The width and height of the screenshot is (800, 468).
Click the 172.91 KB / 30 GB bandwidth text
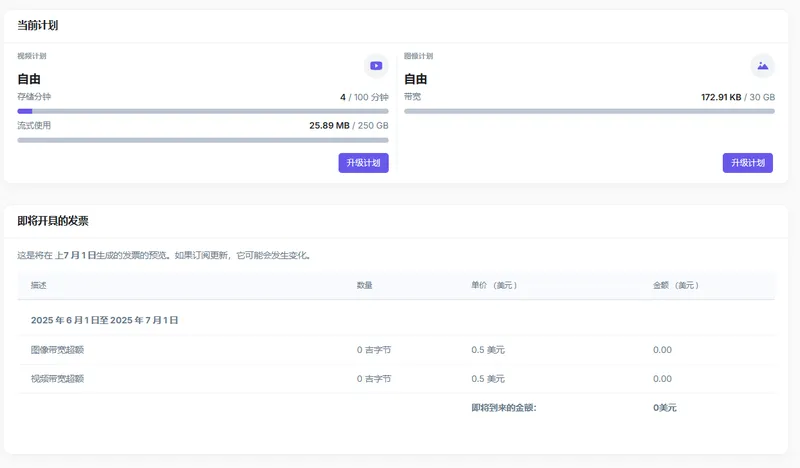(x=737, y=97)
